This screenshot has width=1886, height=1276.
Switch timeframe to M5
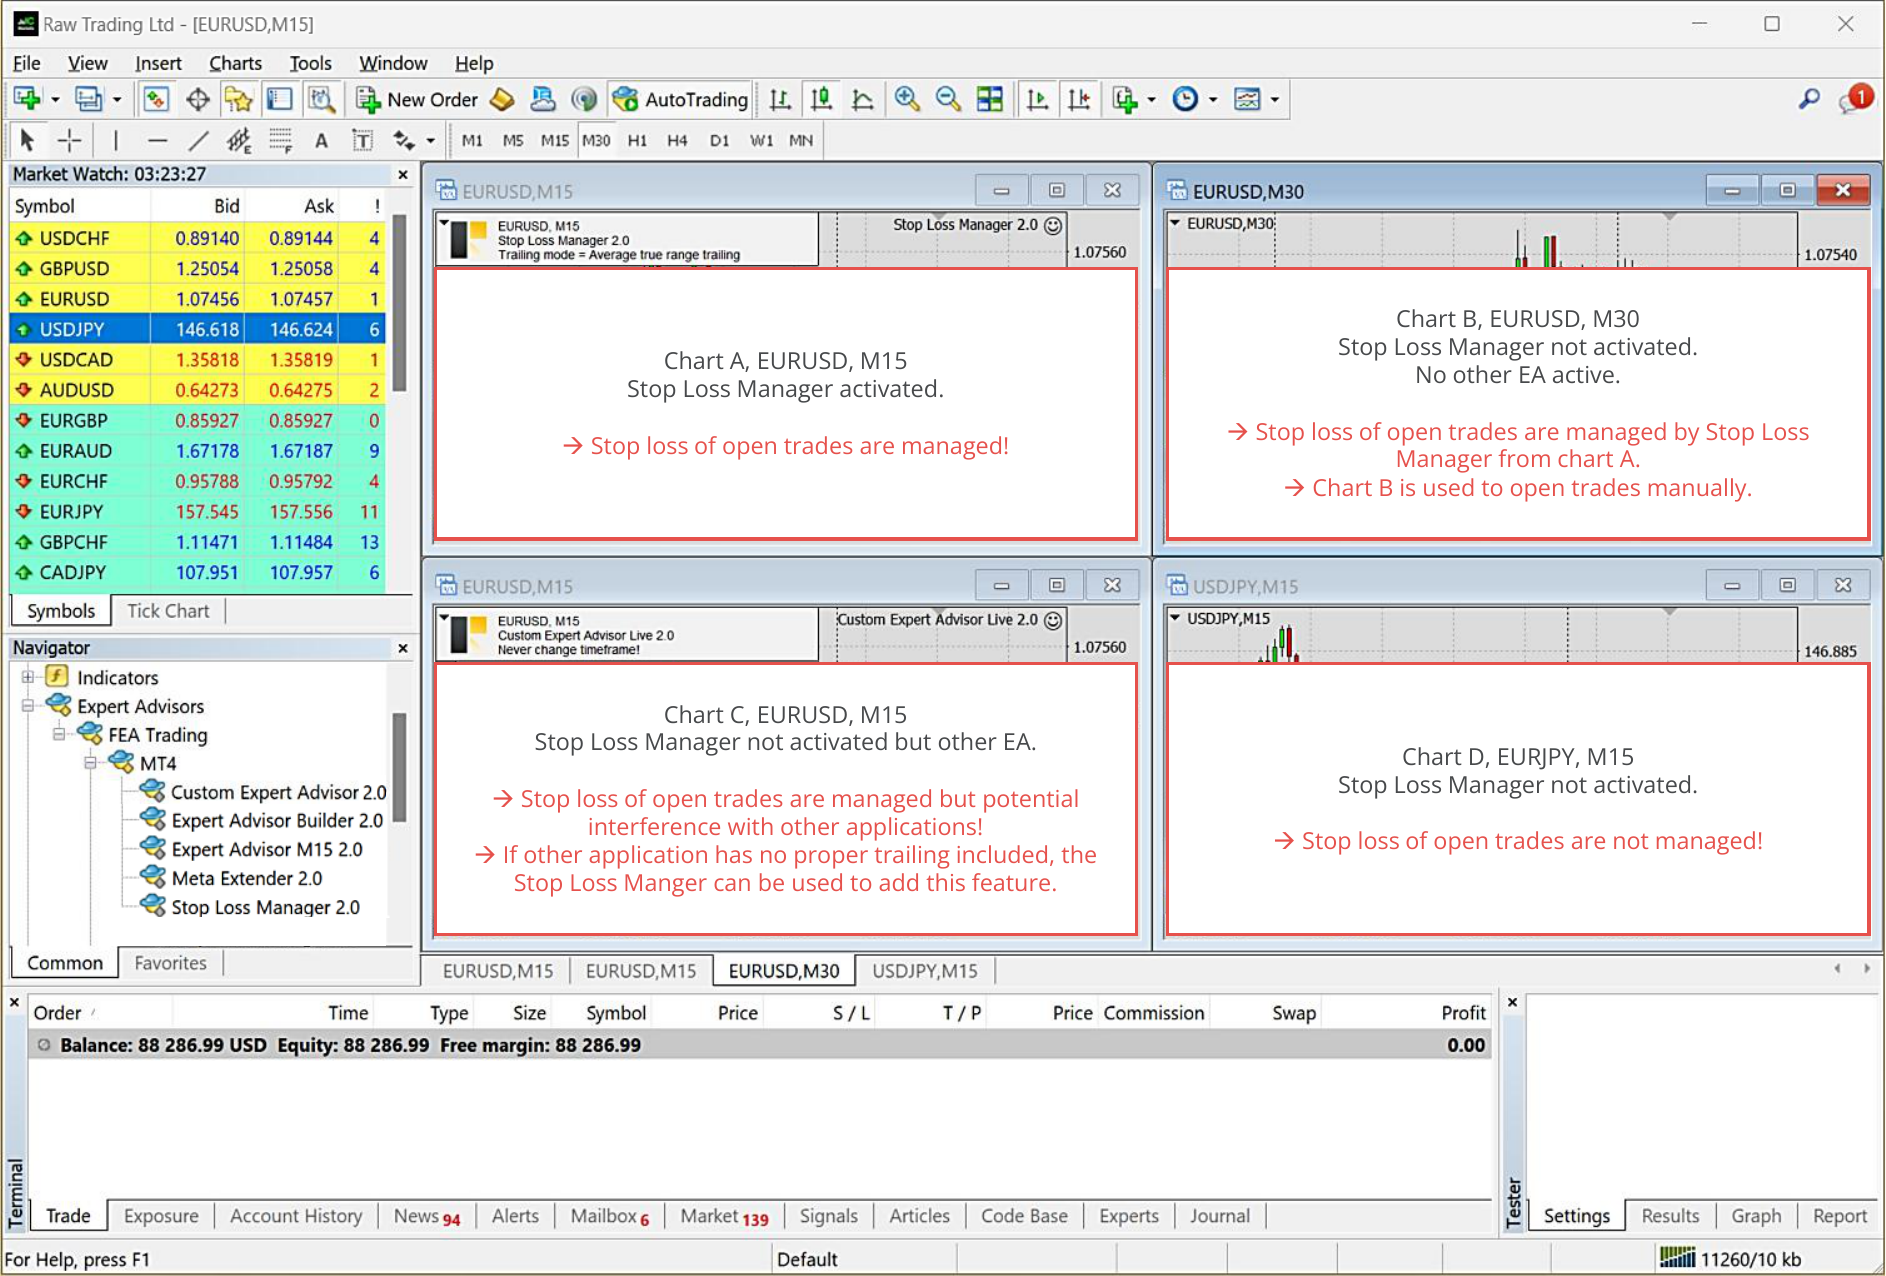click(513, 140)
